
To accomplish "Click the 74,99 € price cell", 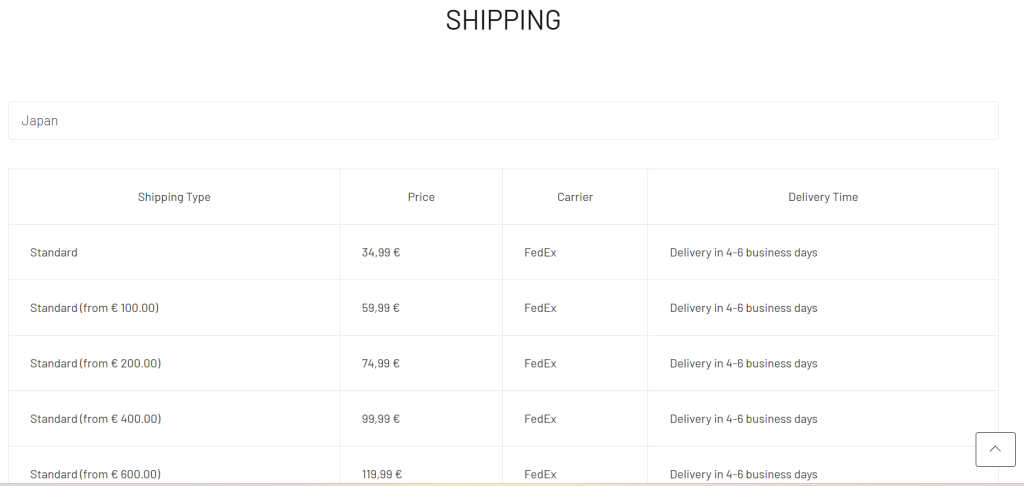I will pyautogui.click(x=381, y=363).
